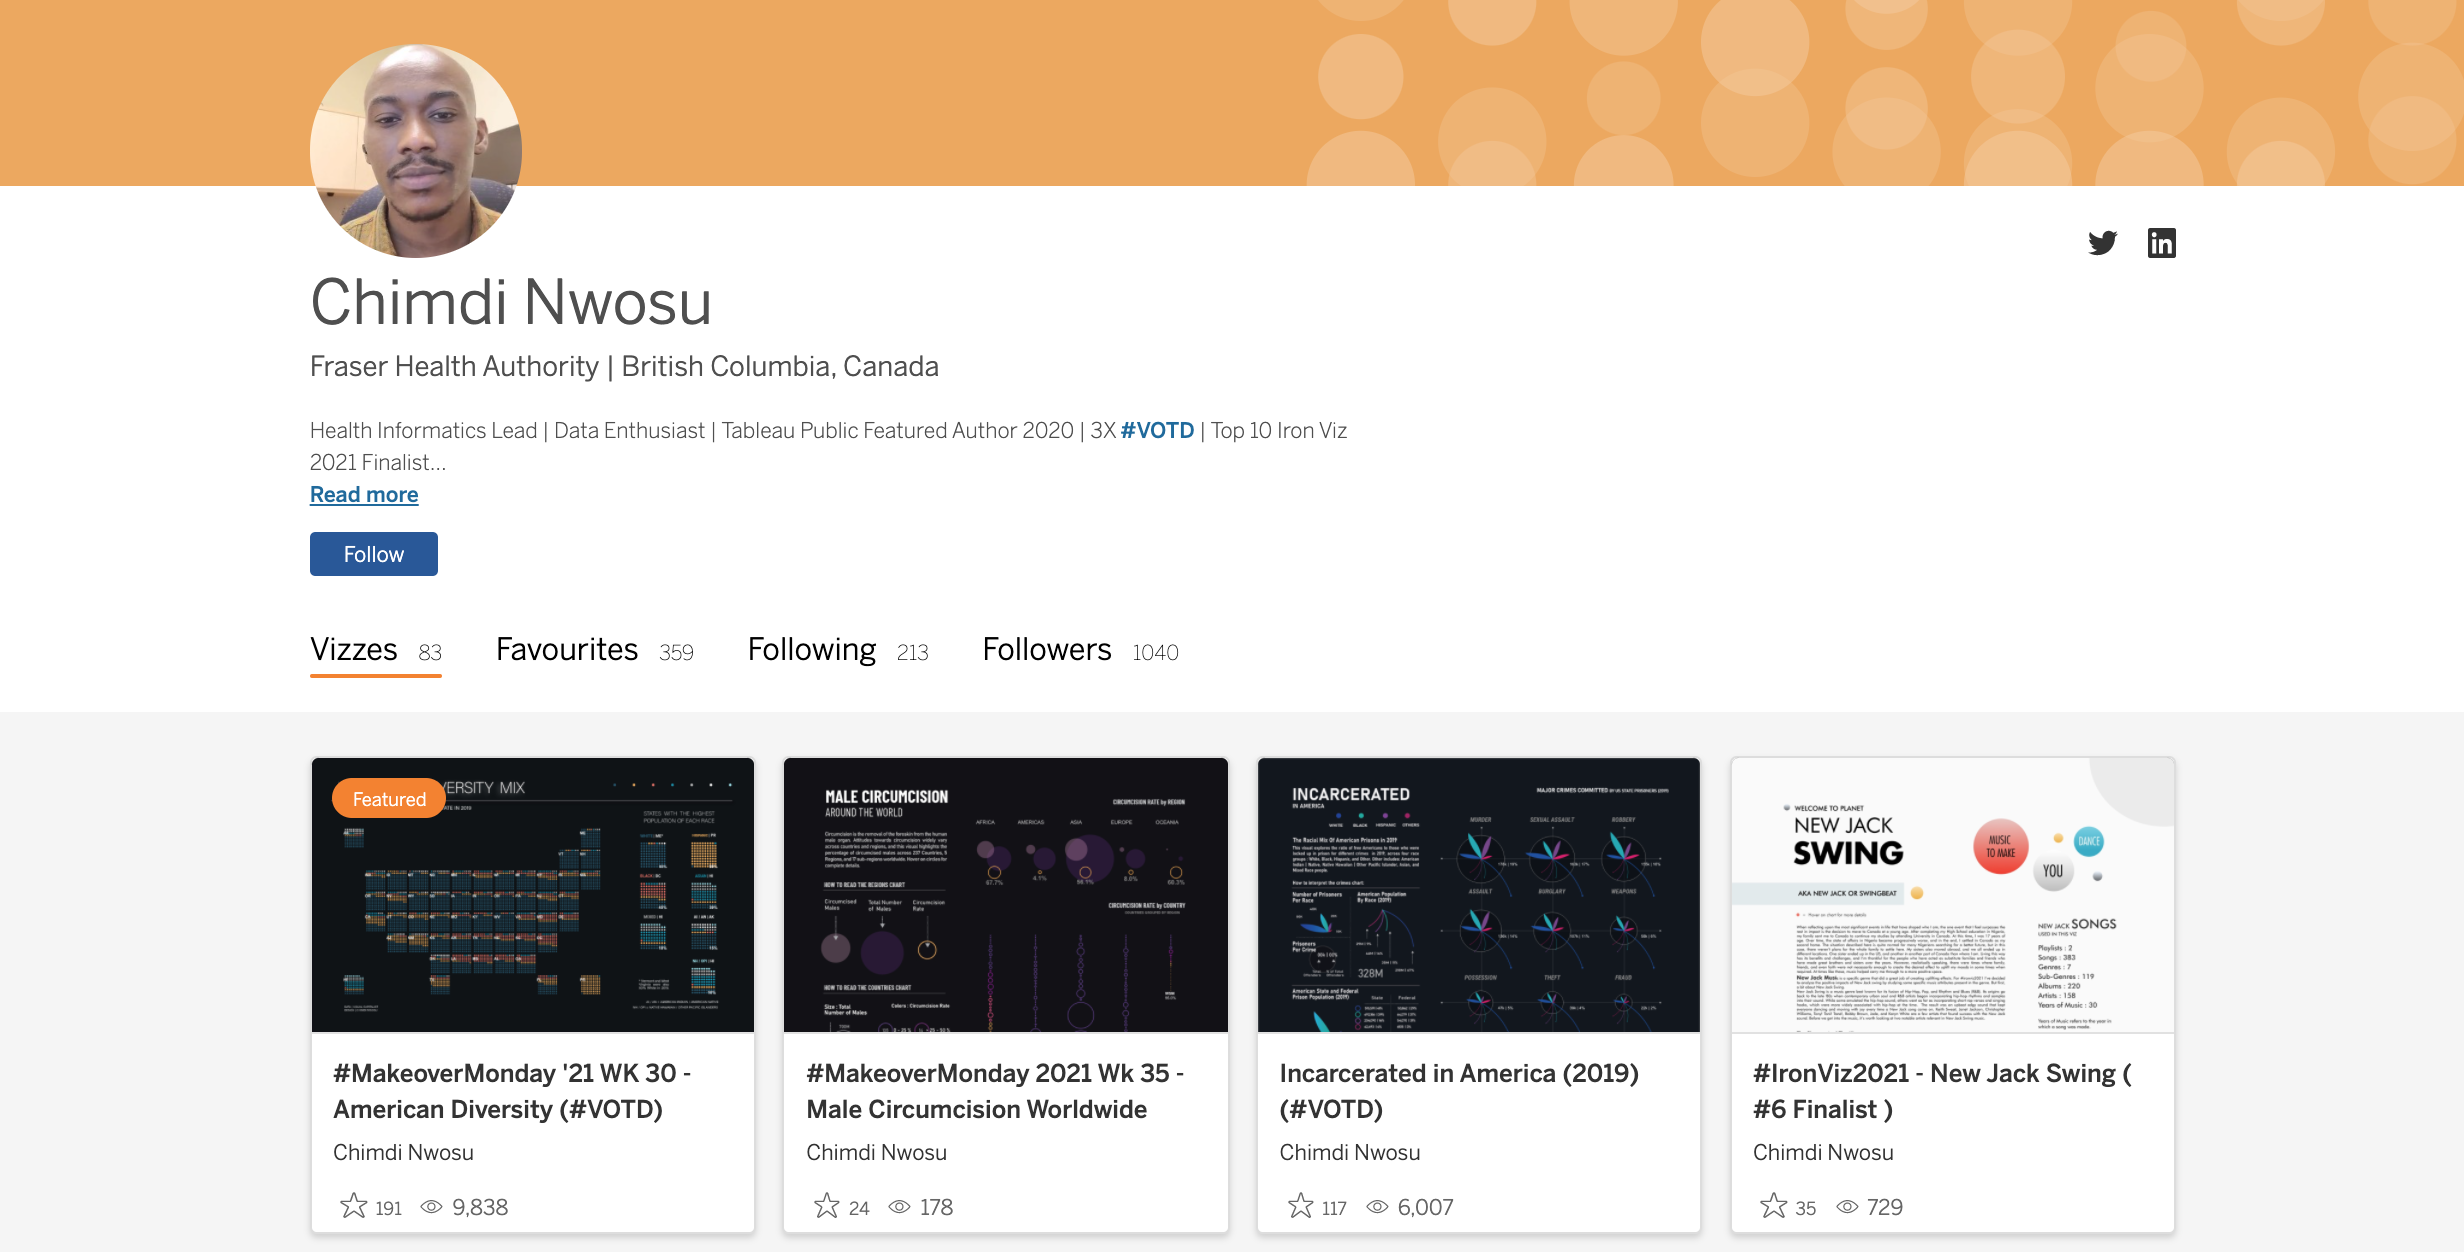Image resolution: width=2464 pixels, height=1252 pixels.
Task: Click the profile avatar photo
Action: click(416, 151)
